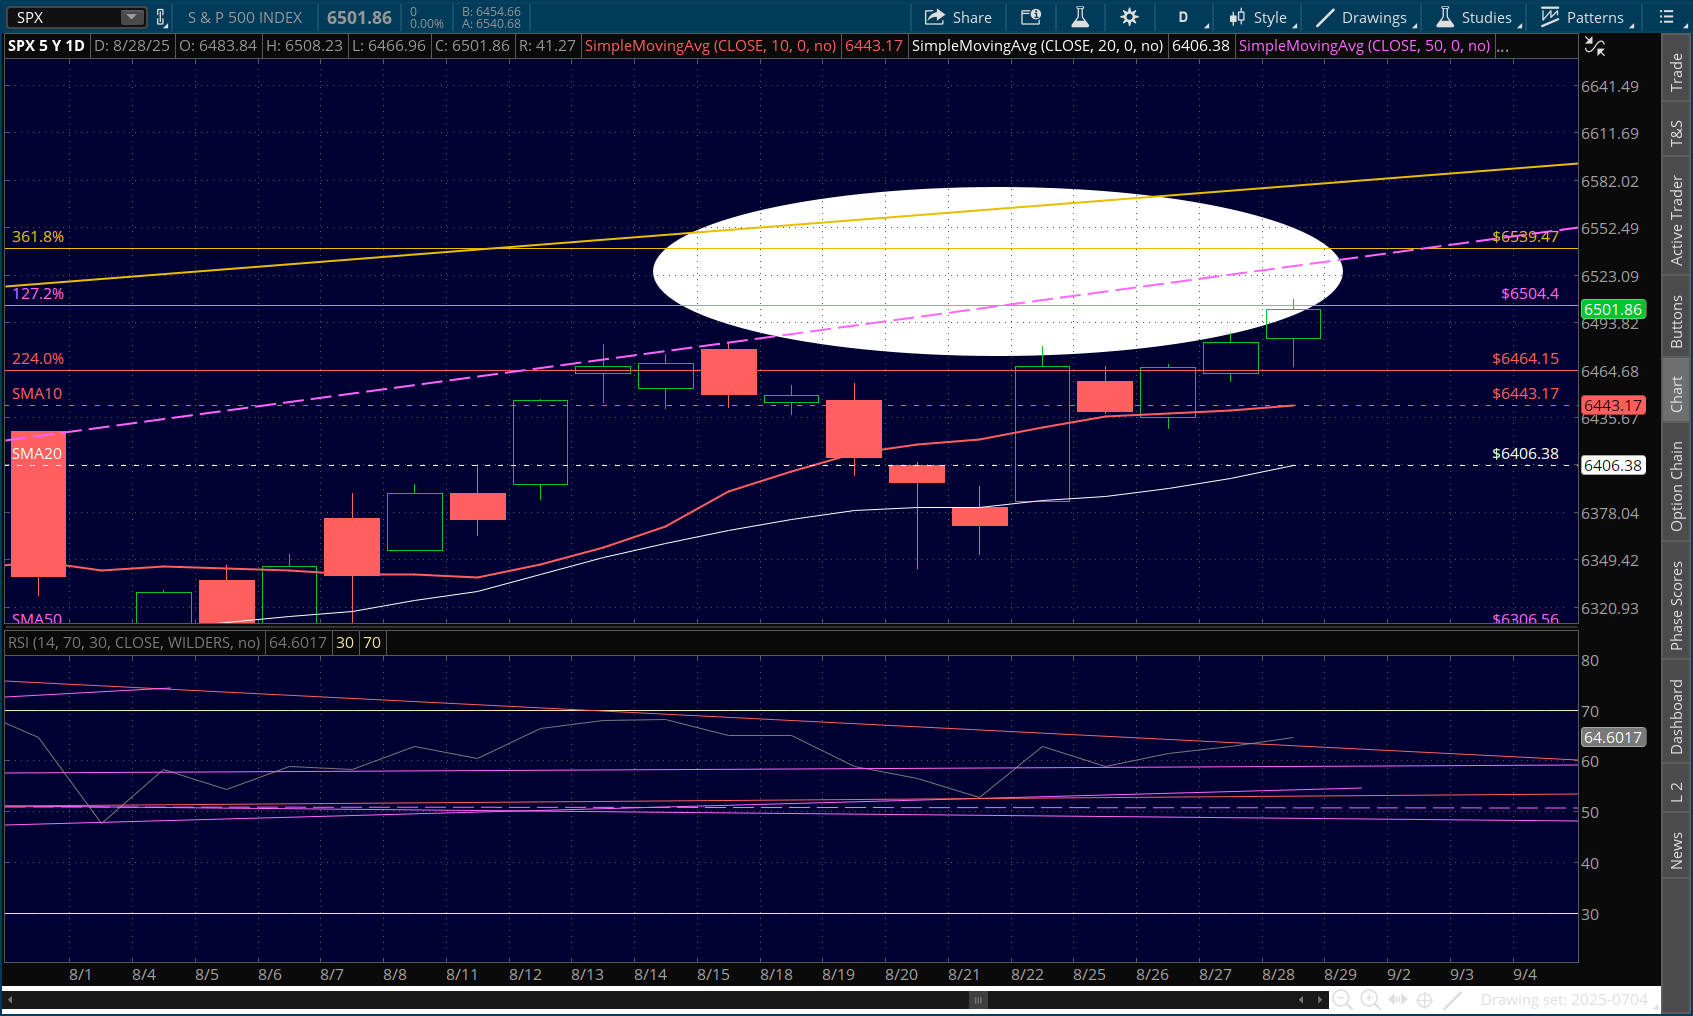This screenshot has width=1693, height=1016.
Task: Click the Share button
Action: point(958,17)
